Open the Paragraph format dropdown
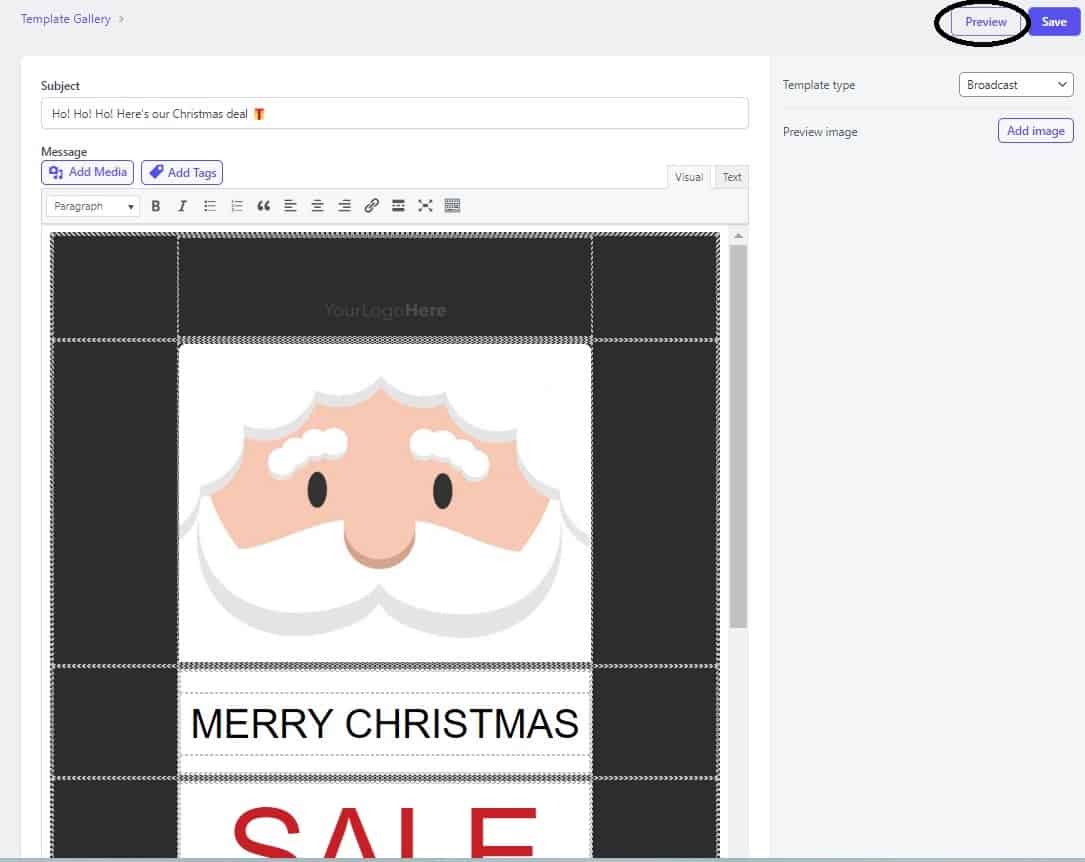 [x=93, y=206]
